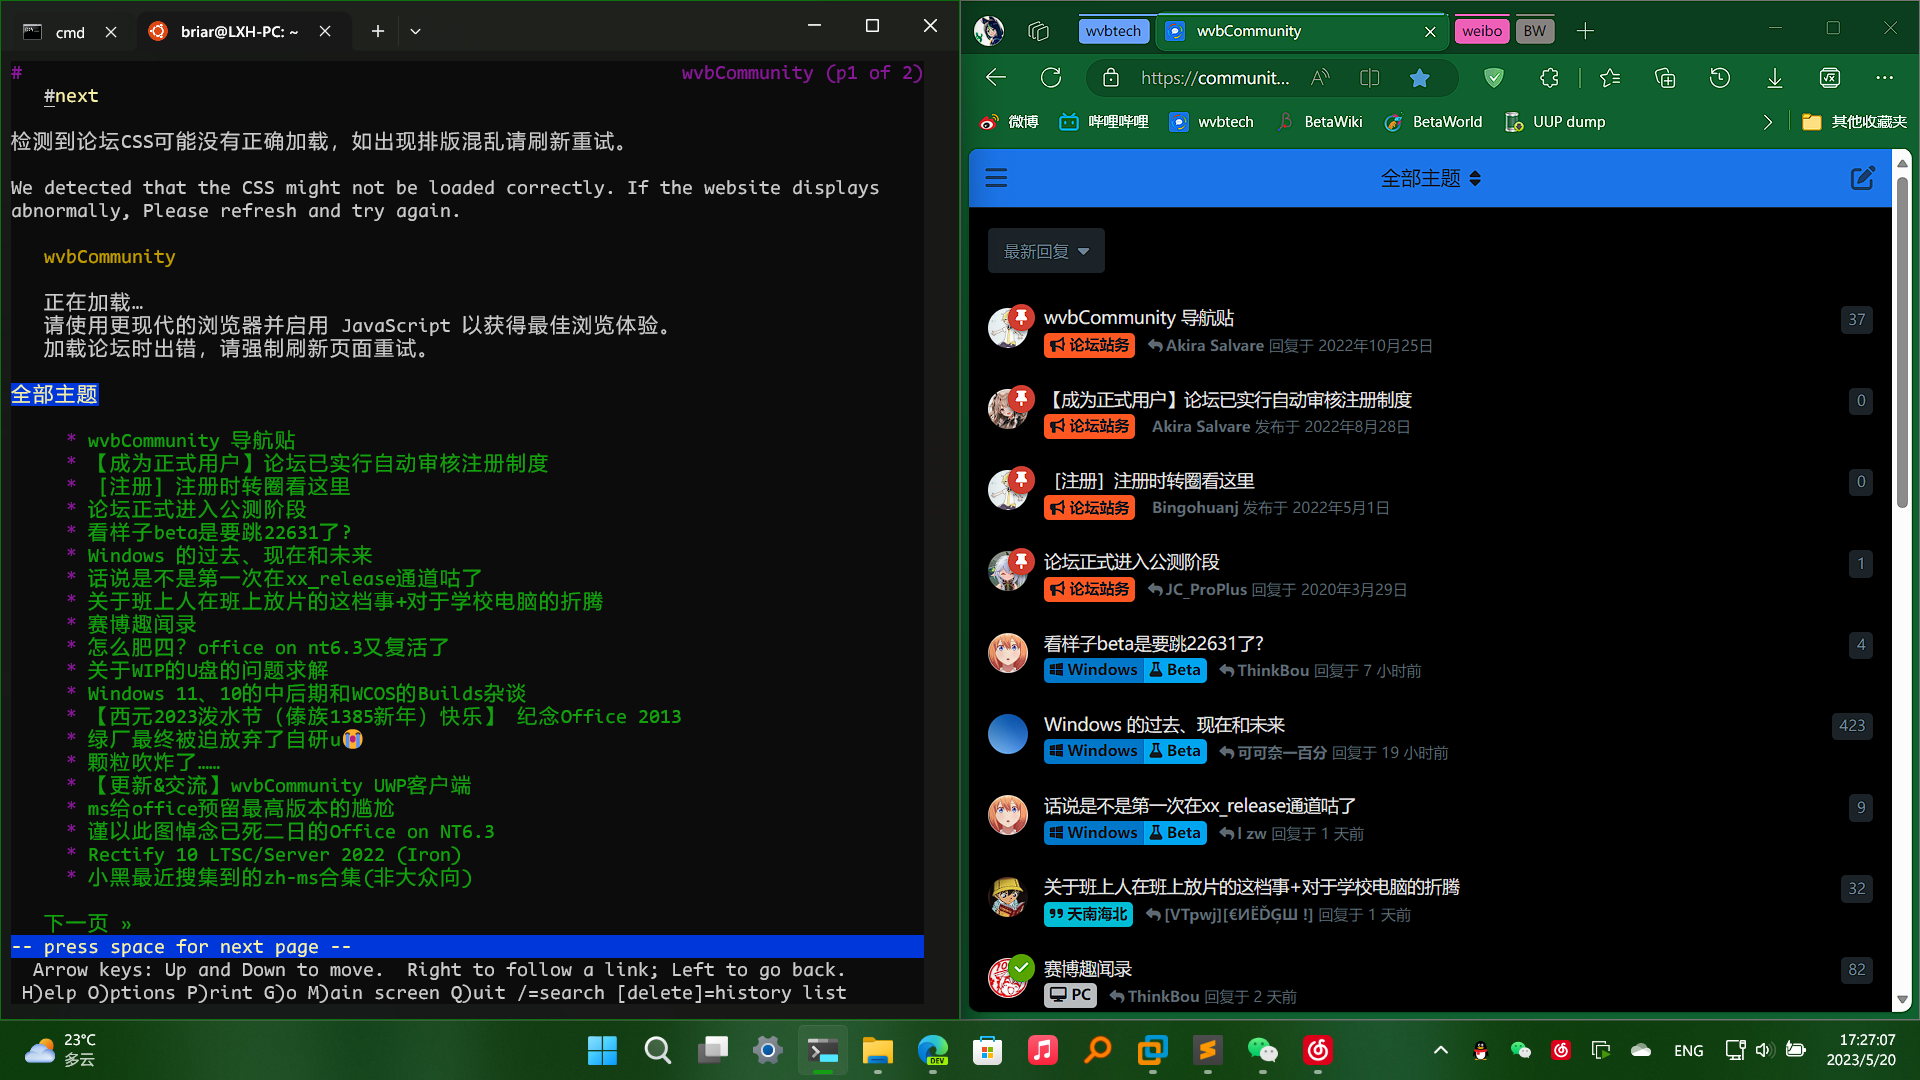Viewport: 1920px width, 1080px height.
Task: Open the UUP dump bookmark
Action: click(1555, 122)
